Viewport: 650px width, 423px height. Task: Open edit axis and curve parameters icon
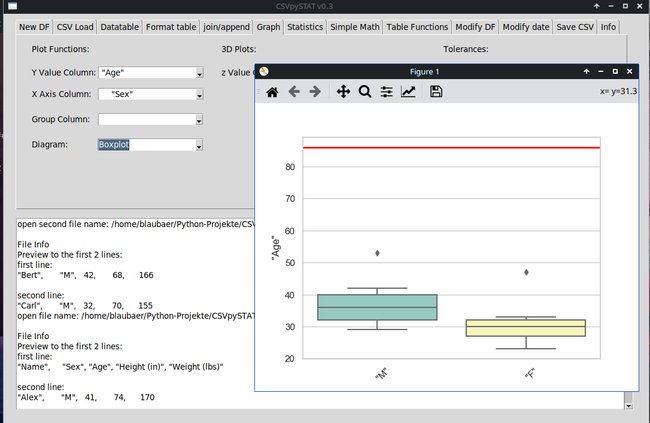(x=408, y=92)
